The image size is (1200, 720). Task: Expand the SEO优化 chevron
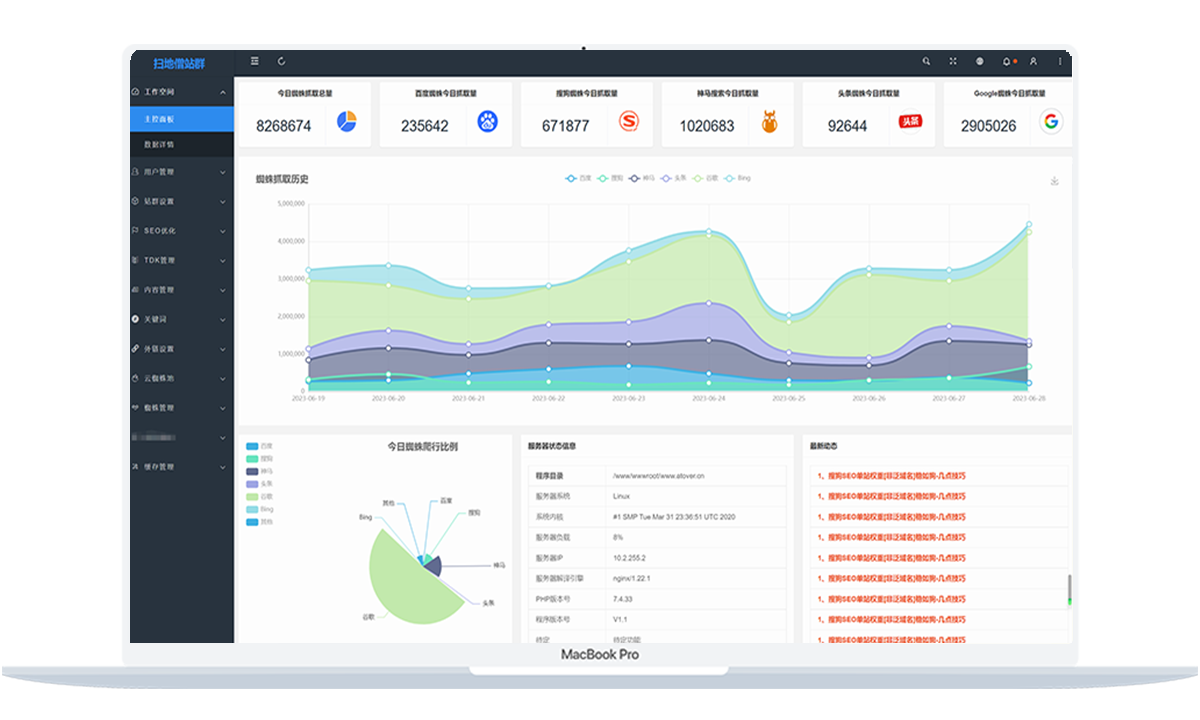click(x=222, y=231)
